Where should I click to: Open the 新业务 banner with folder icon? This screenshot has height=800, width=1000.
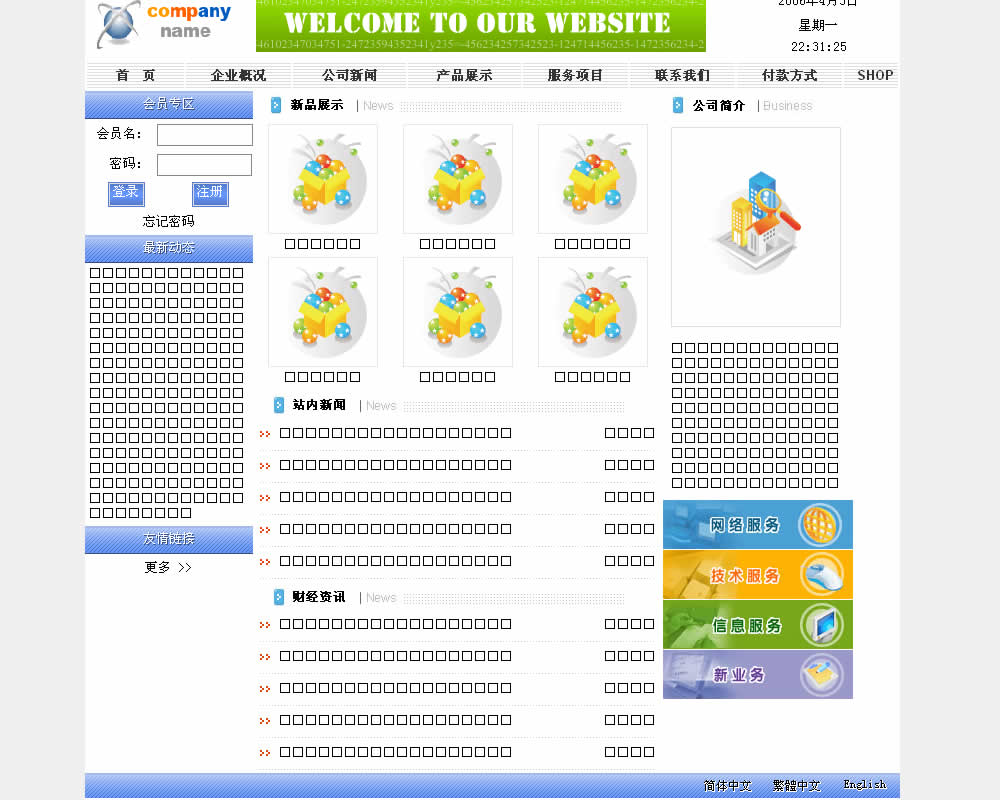click(757, 675)
